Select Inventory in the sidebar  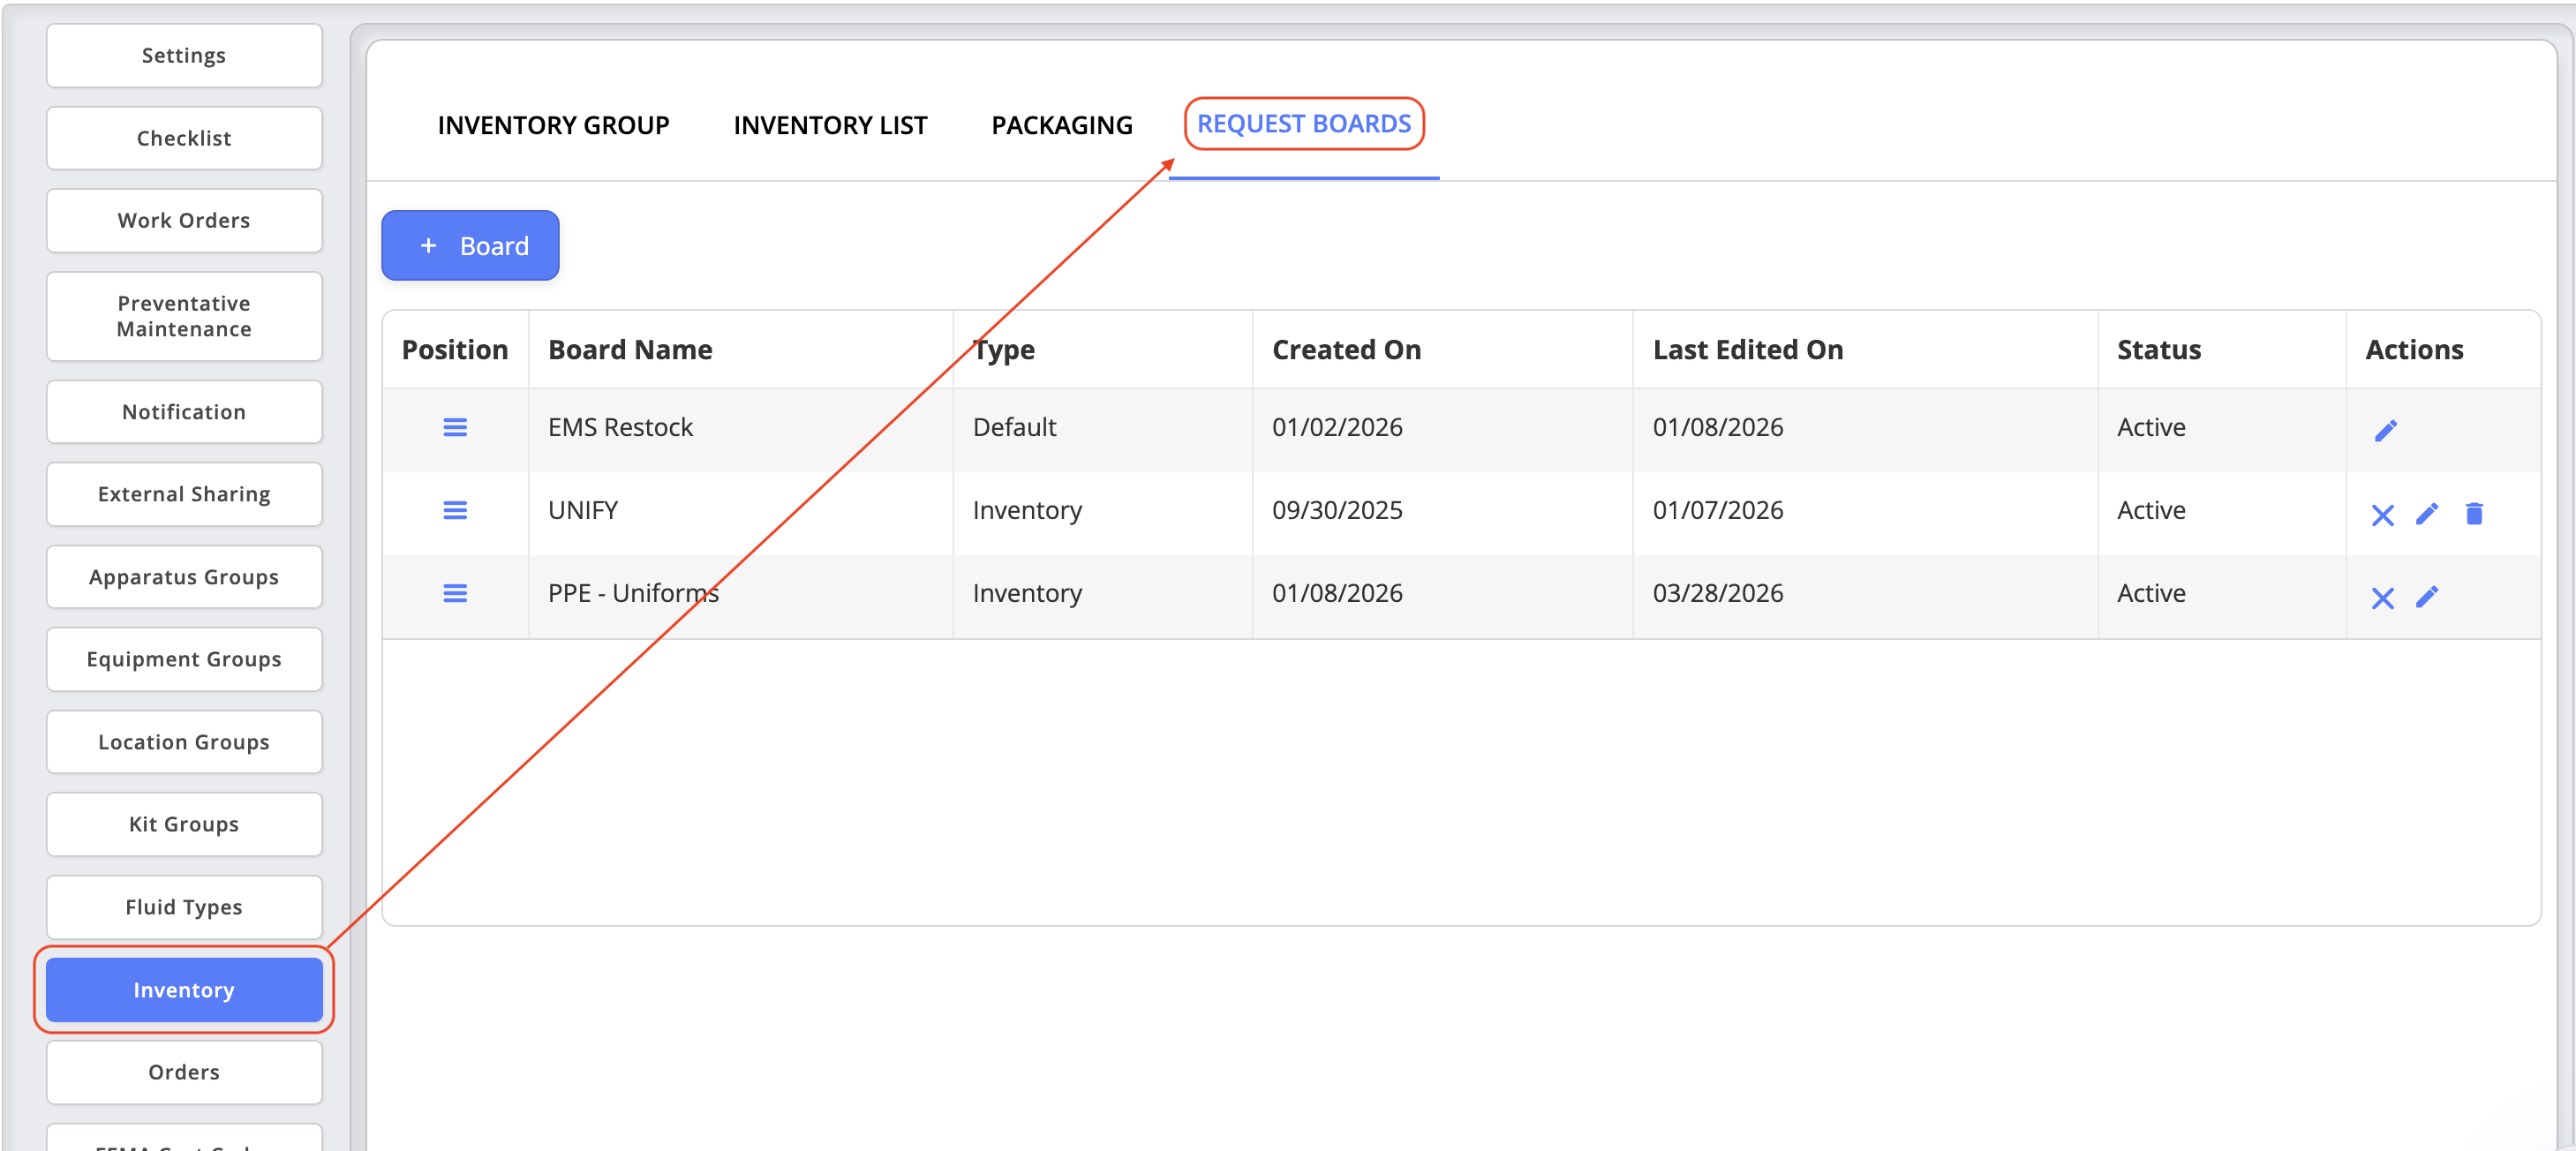point(184,991)
